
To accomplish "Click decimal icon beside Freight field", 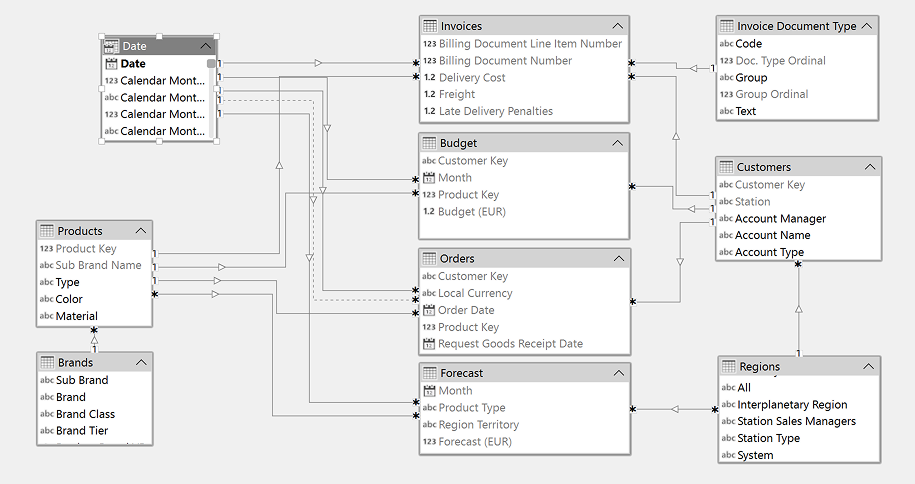I will point(429,94).
